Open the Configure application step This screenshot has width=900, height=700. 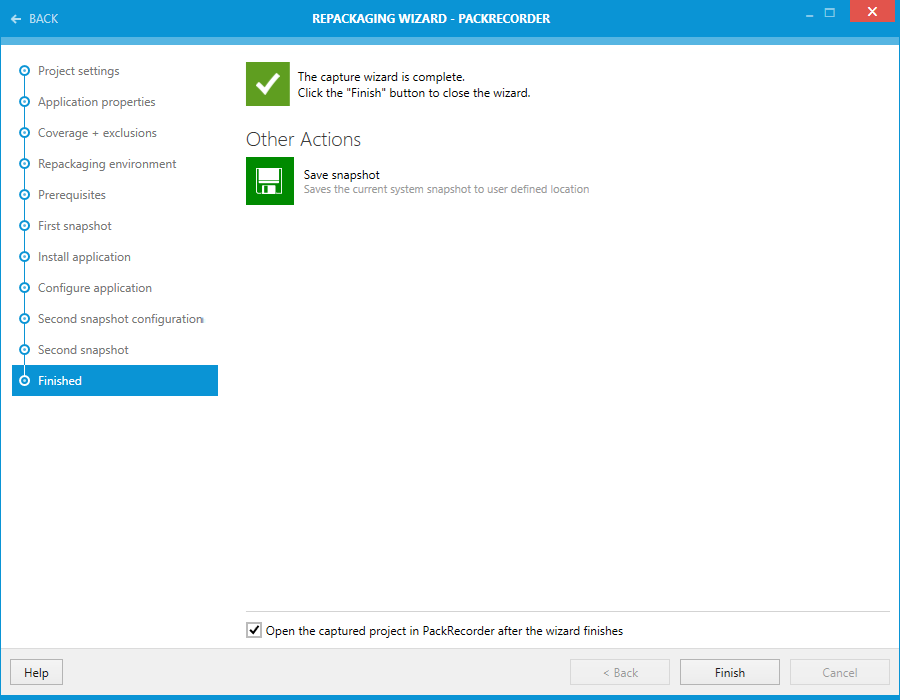click(x=95, y=287)
